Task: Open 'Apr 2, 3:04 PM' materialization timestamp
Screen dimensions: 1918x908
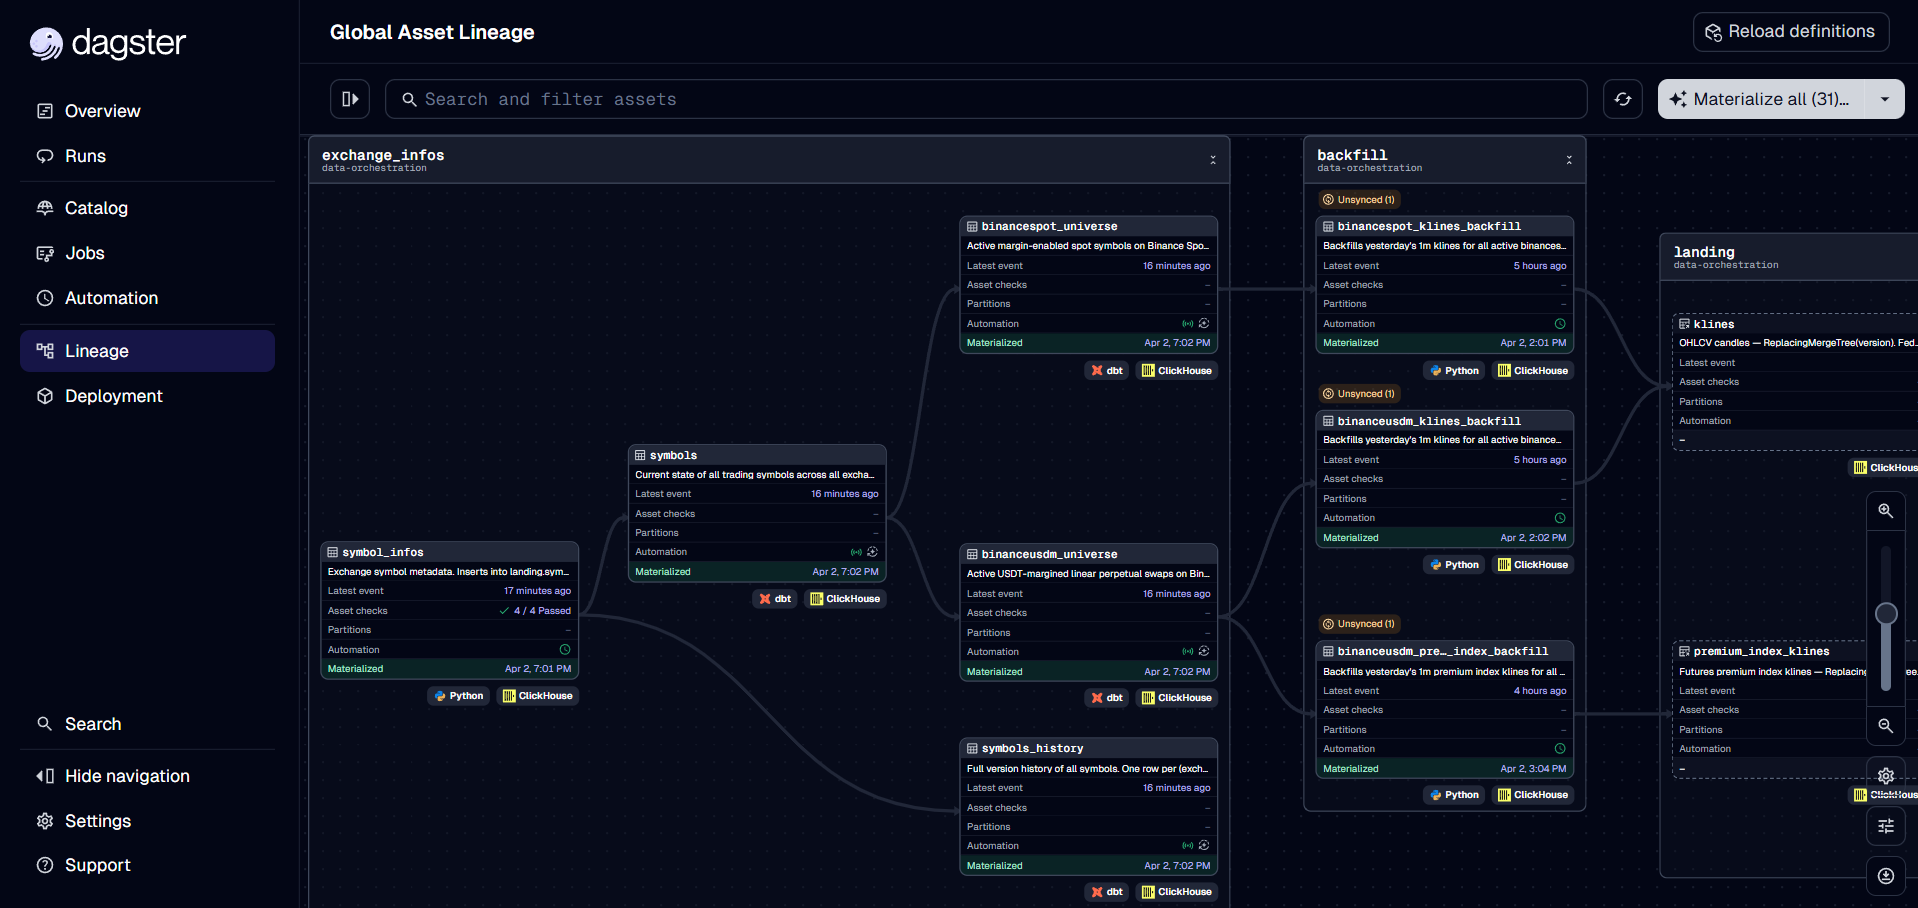Action: tap(1533, 769)
